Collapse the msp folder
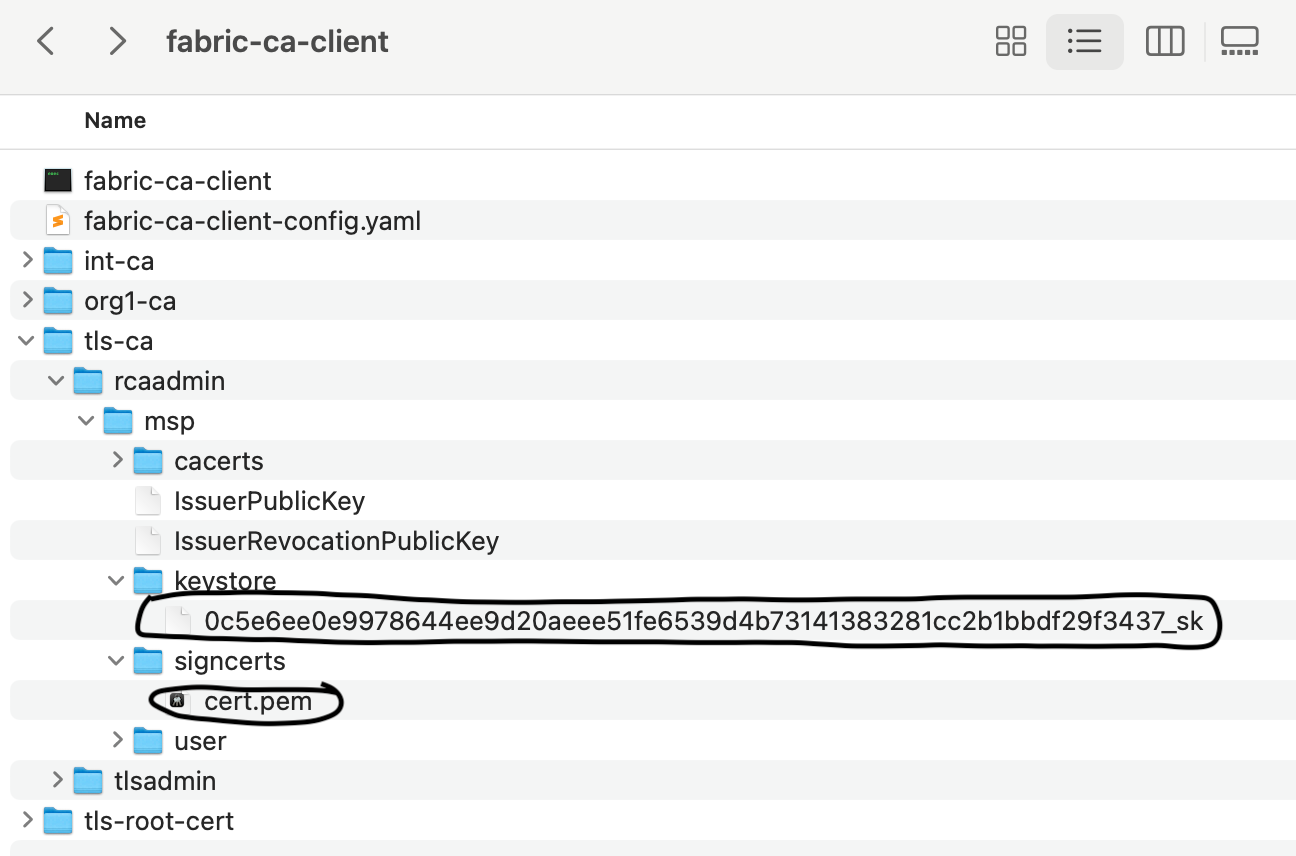 [87, 421]
